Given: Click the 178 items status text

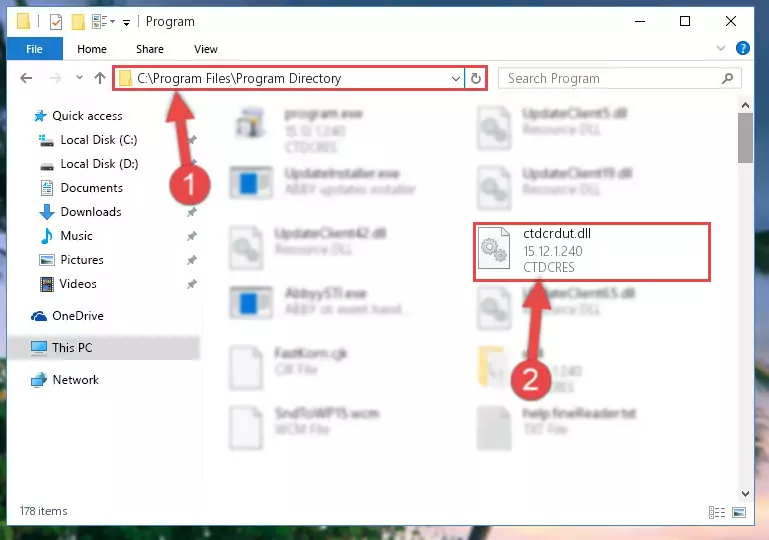Looking at the screenshot, I should [x=43, y=511].
